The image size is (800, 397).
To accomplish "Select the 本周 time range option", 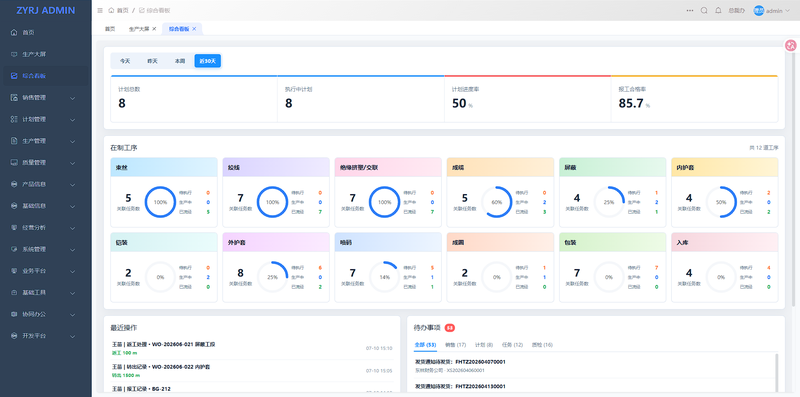I will click(x=180, y=61).
